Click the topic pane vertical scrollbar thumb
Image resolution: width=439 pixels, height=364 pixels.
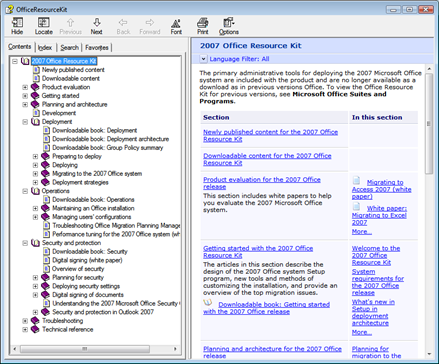(429, 123)
